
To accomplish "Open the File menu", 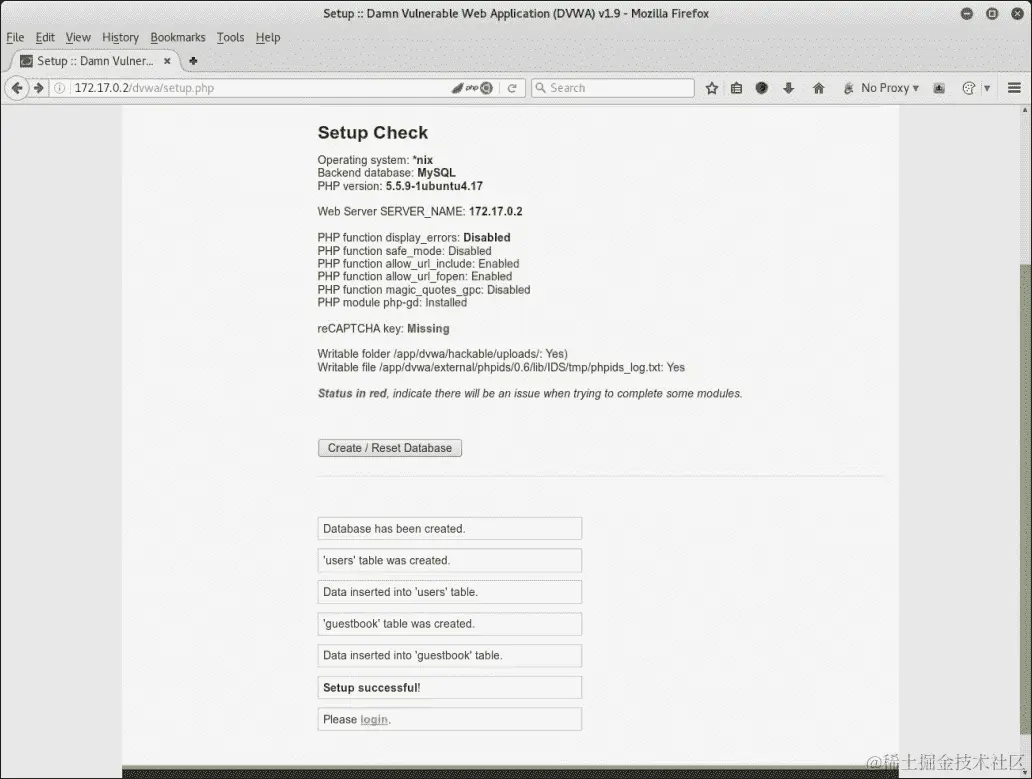I will (x=15, y=38).
